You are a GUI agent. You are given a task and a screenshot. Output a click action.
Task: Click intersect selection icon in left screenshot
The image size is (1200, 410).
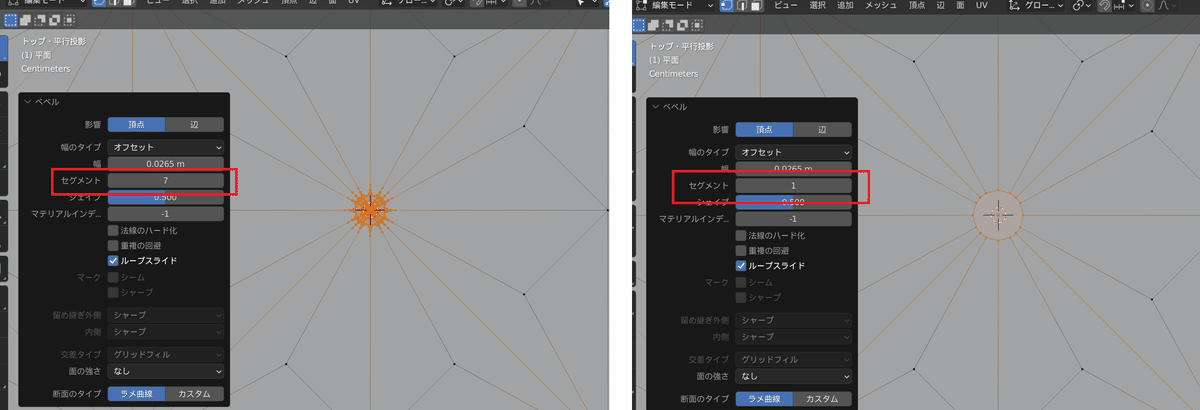click(x=68, y=19)
